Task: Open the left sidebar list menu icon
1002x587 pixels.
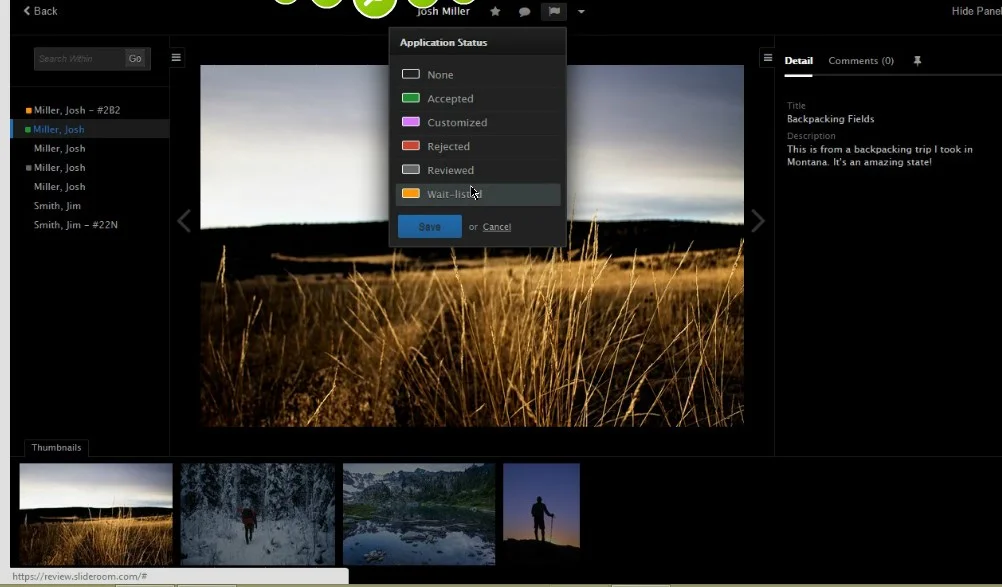Action: pyautogui.click(x=176, y=57)
